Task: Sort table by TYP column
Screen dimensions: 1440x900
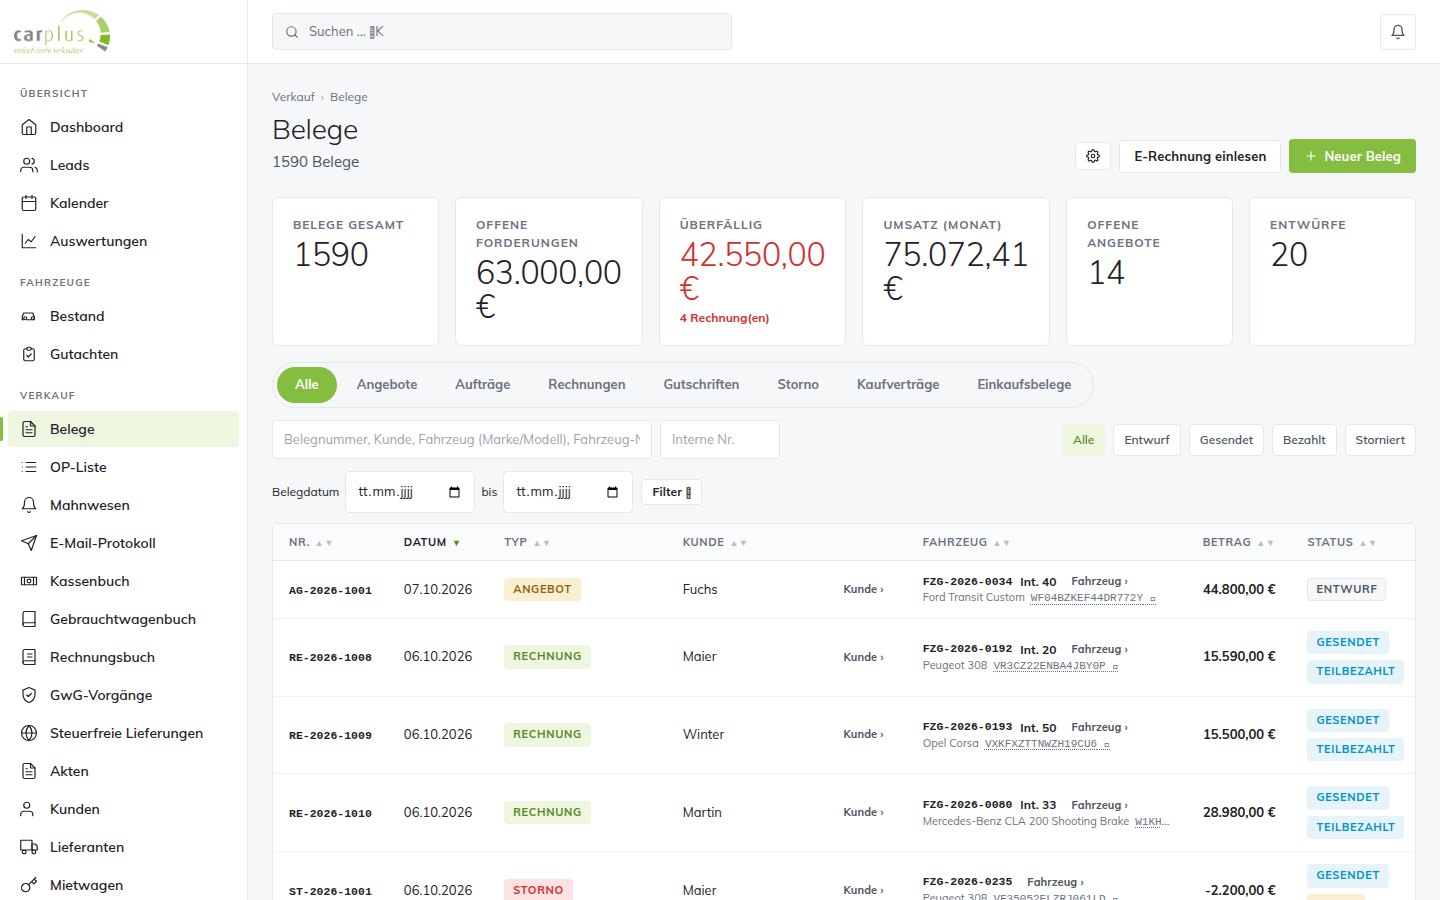Action: point(526,542)
